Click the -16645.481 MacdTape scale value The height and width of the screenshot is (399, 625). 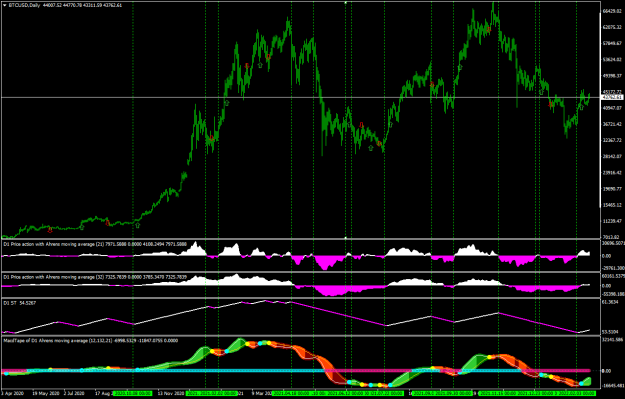click(x=612, y=386)
